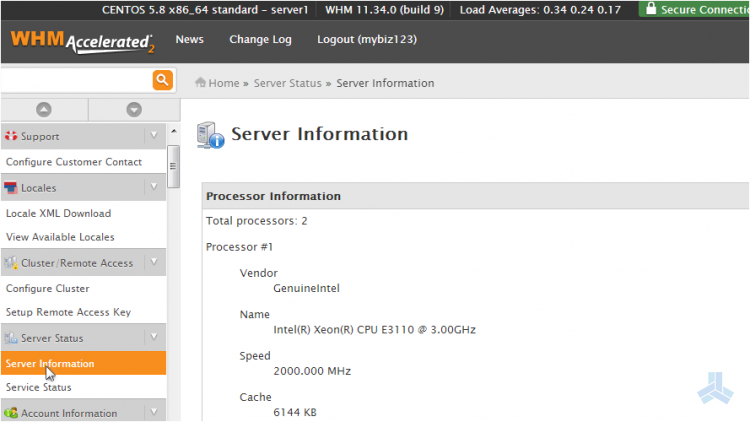Click the 'Processor #1' label
750x422 pixels.
coord(239,247)
